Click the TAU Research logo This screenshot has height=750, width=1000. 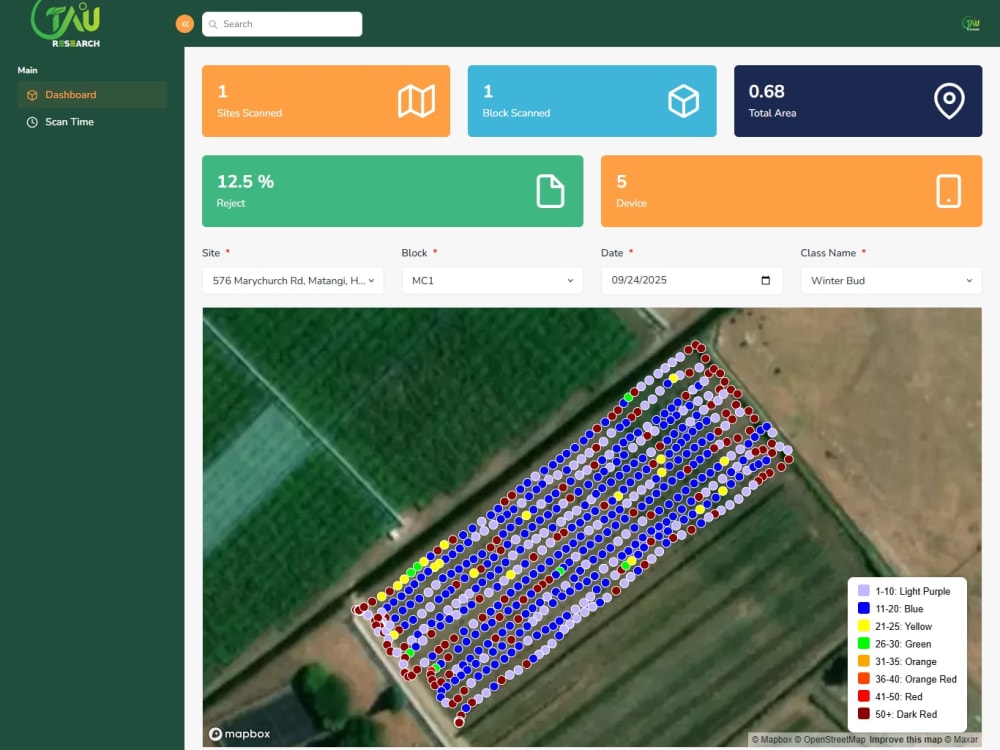pyautogui.click(x=66, y=24)
